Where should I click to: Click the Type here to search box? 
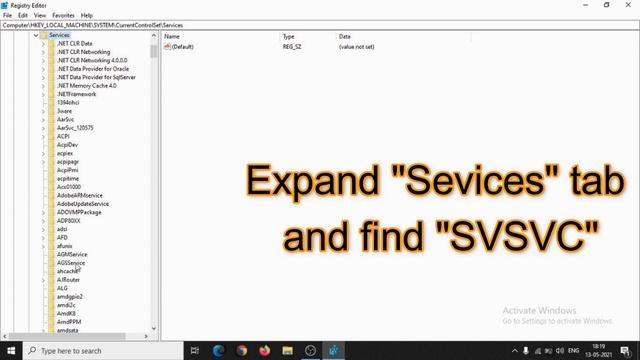(103, 351)
